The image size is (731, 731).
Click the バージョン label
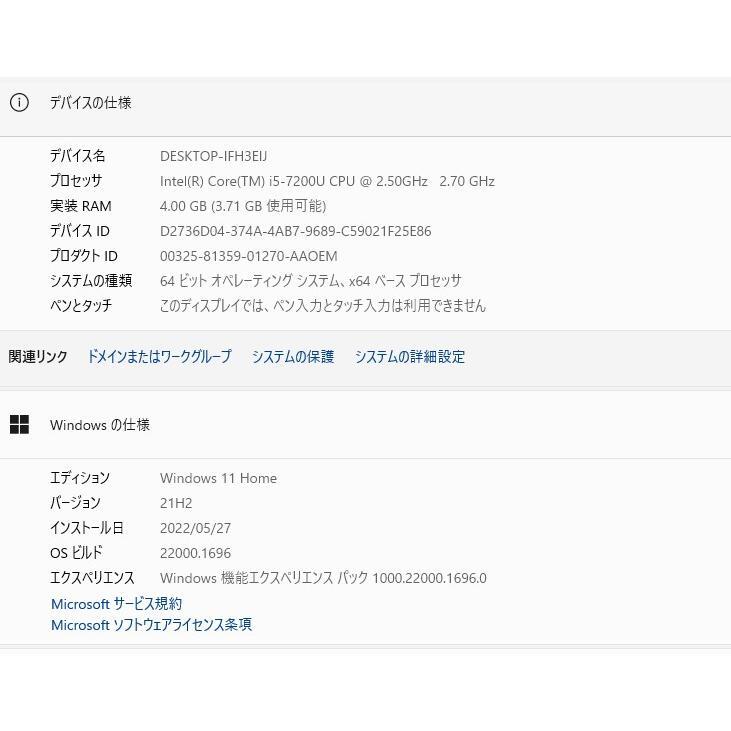pos(75,503)
